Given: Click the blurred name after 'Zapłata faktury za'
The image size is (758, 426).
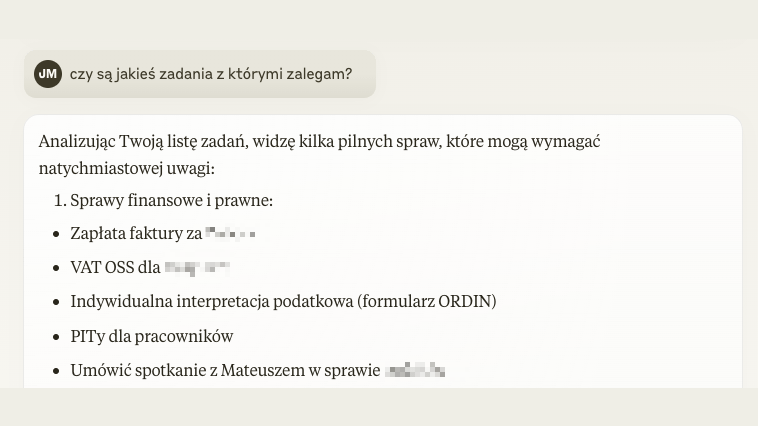Looking at the screenshot, I should pos(230,233).
